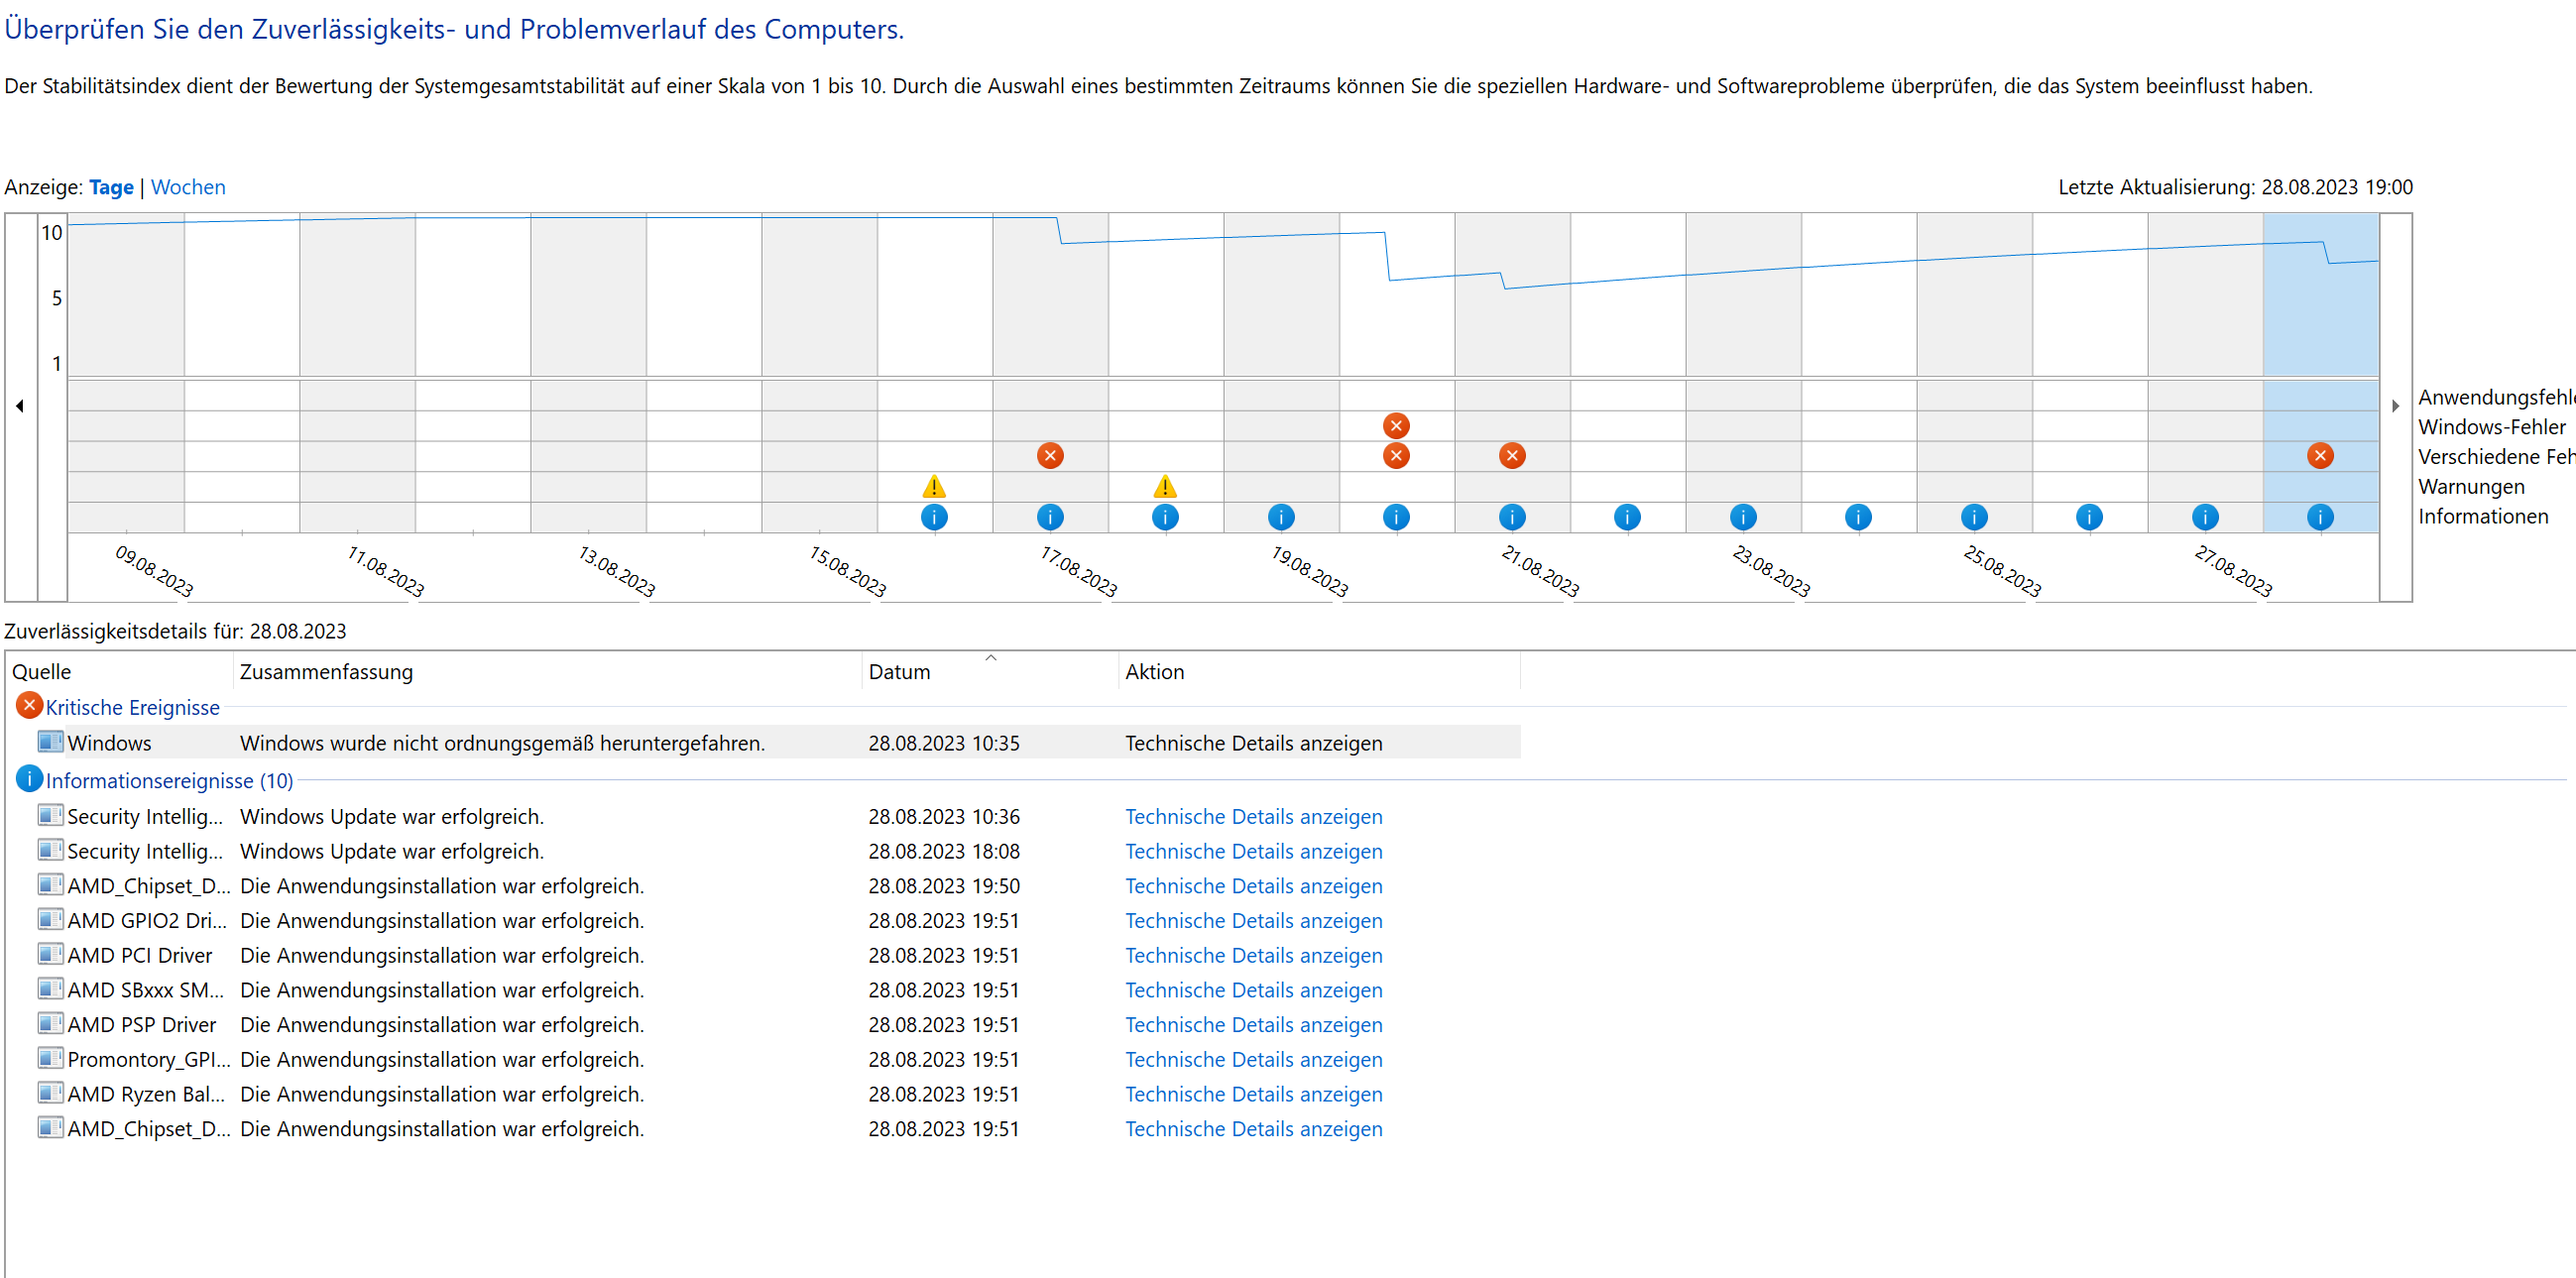
Task: Sort the list by the Datum column
Action: [x=898, y=672]
